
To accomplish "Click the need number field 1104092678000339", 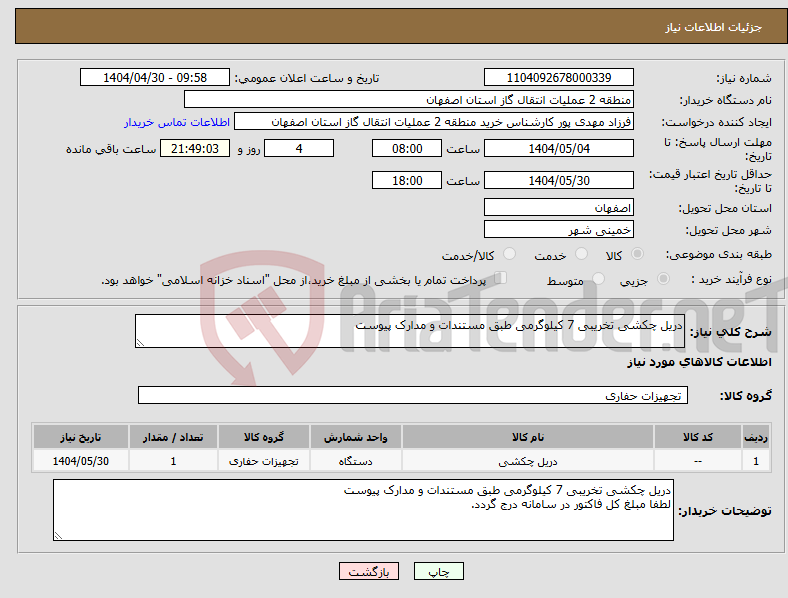I will pos(558,77).
